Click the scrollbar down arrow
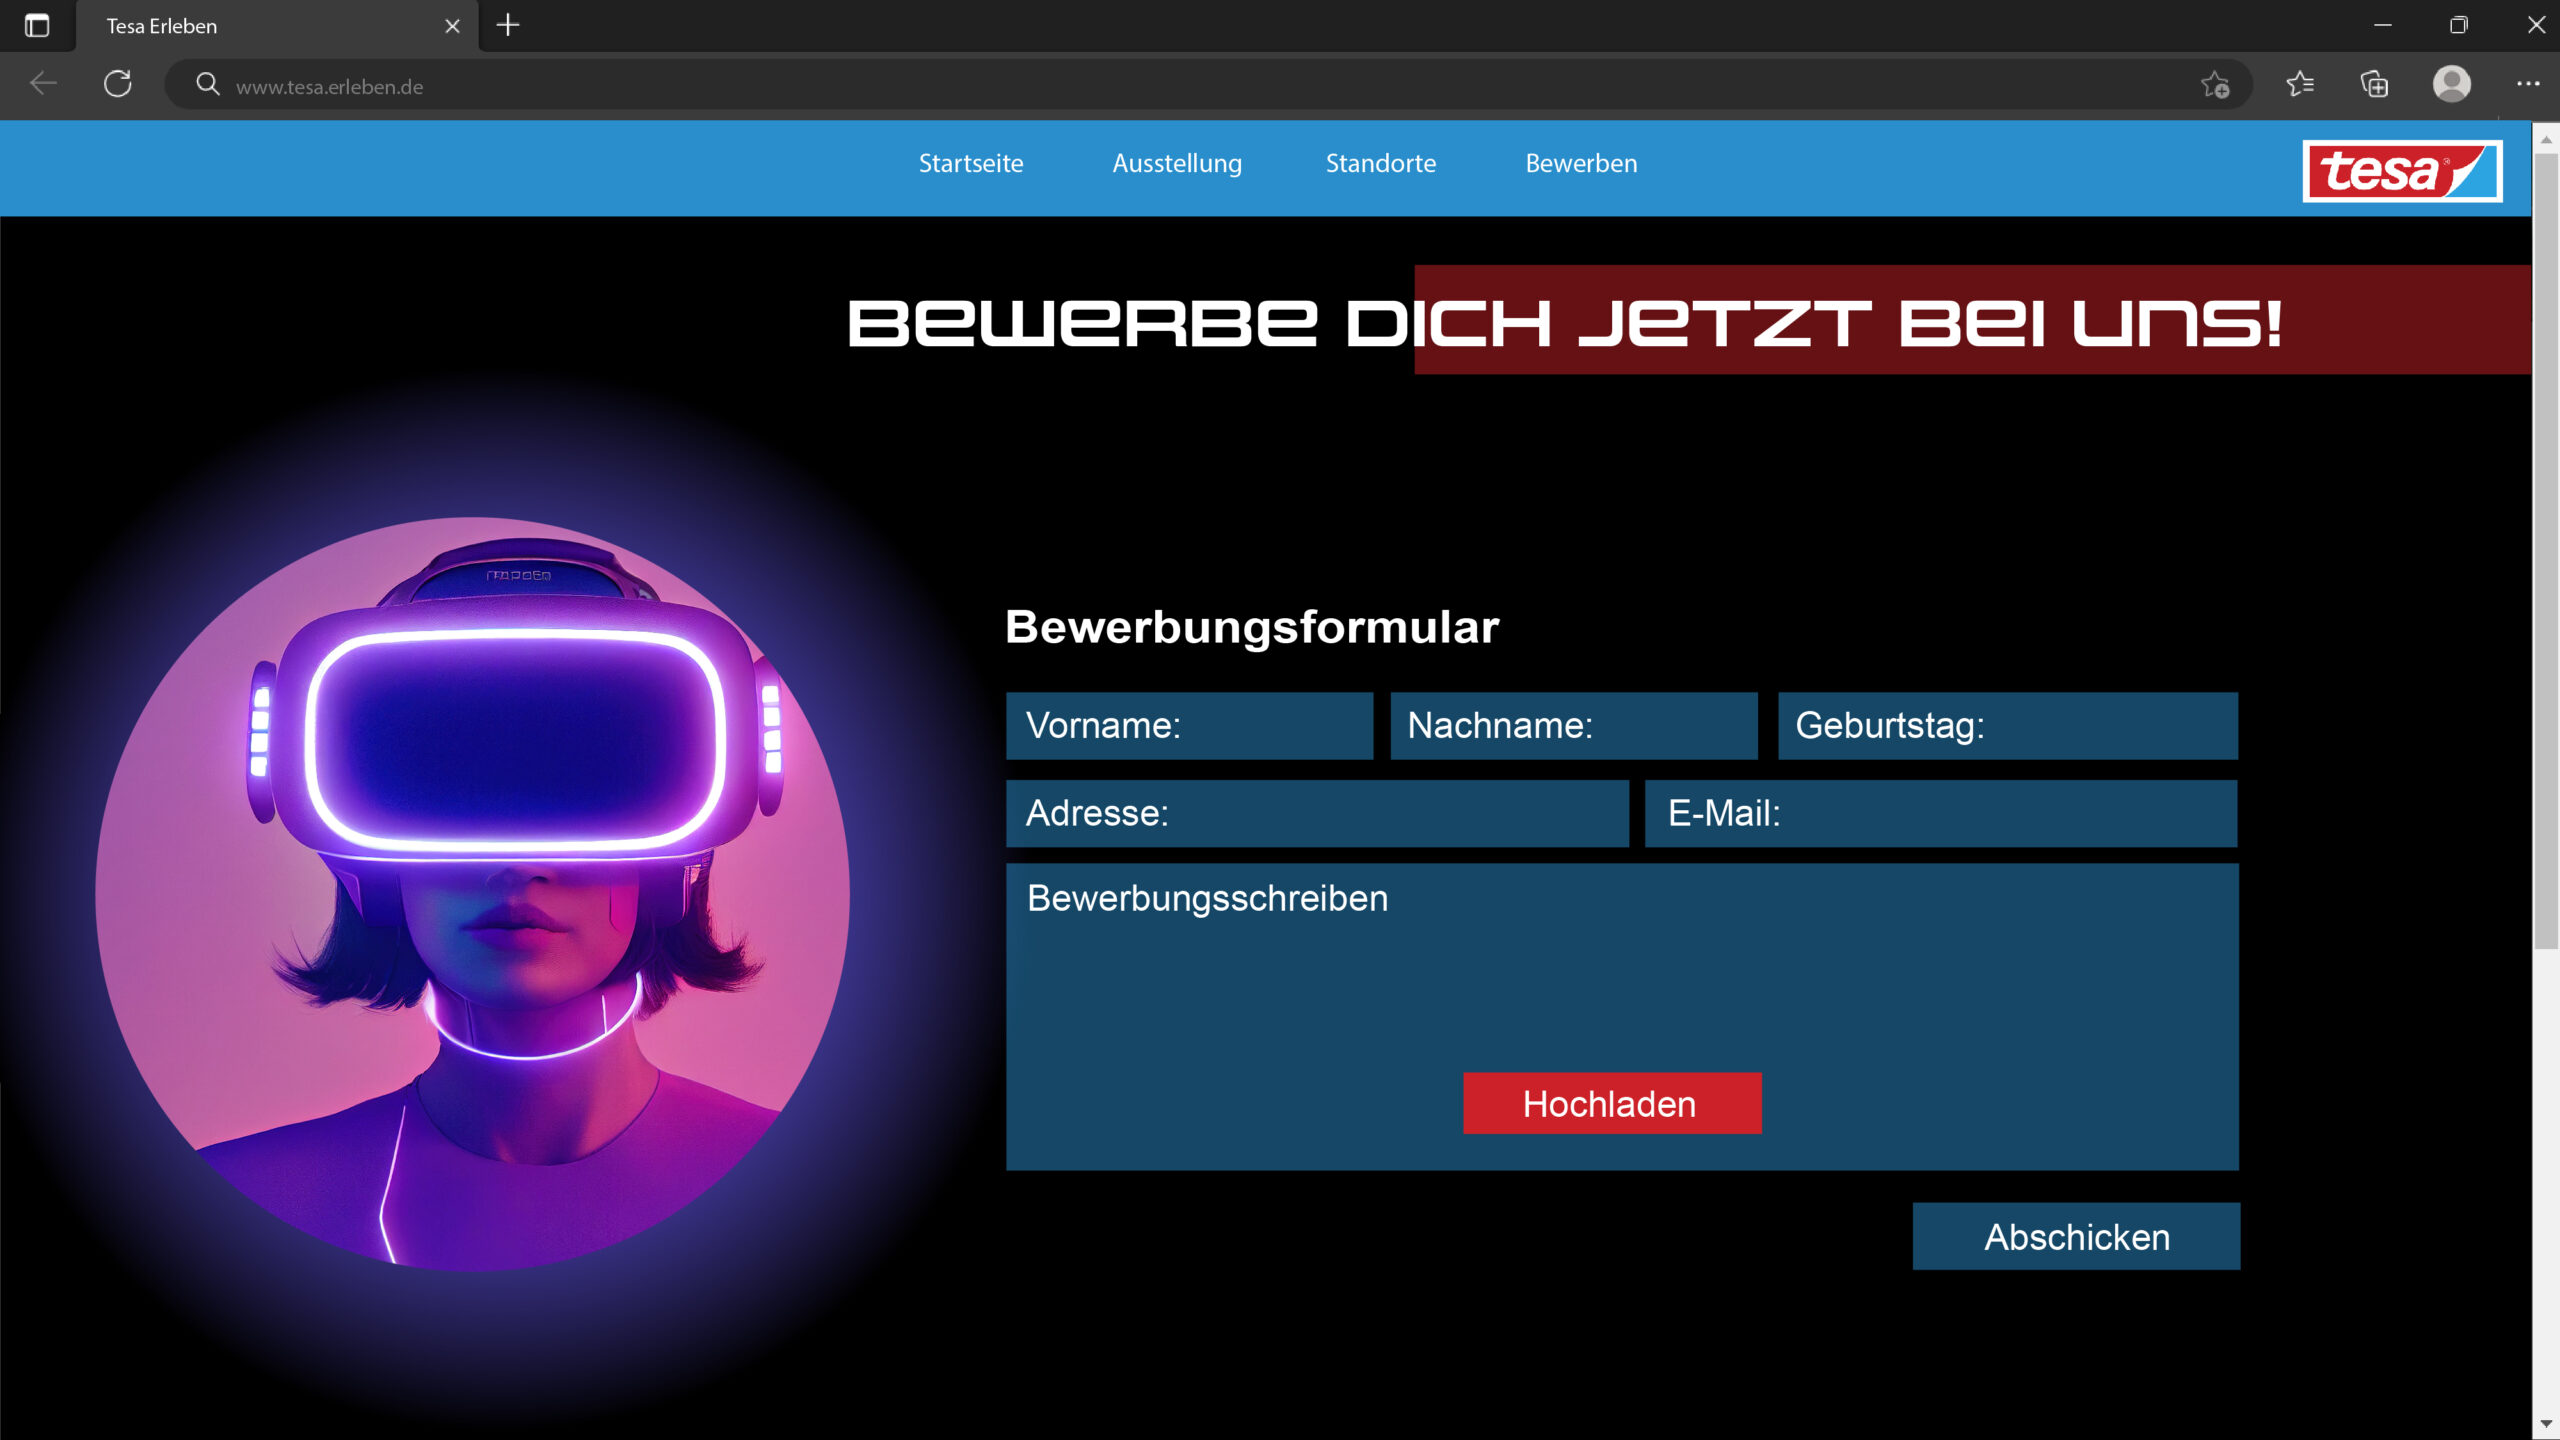 click(x=2545, y=1424)
